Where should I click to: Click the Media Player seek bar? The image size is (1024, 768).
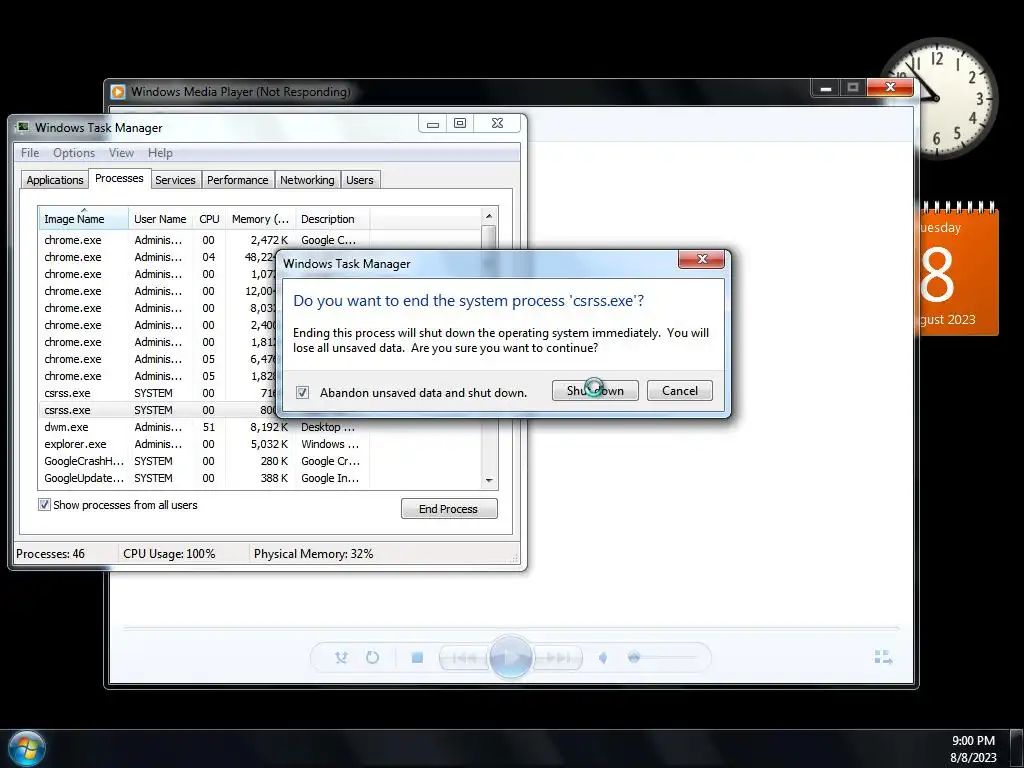(511, 628)
